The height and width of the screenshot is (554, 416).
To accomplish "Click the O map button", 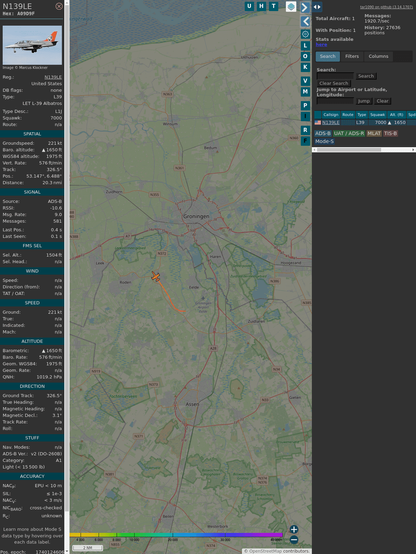I will tap(305, 57).
